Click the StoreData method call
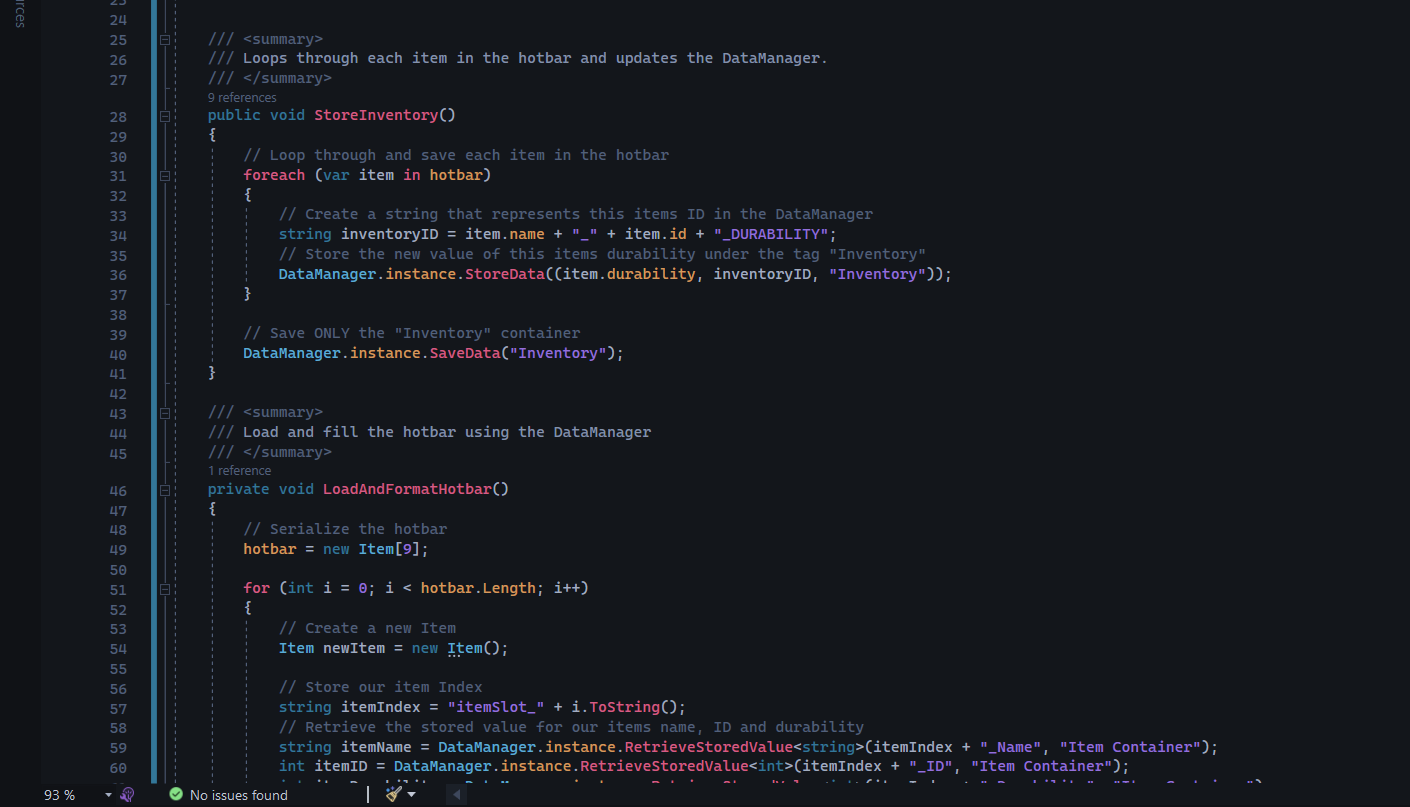 [x=505, y=274]
